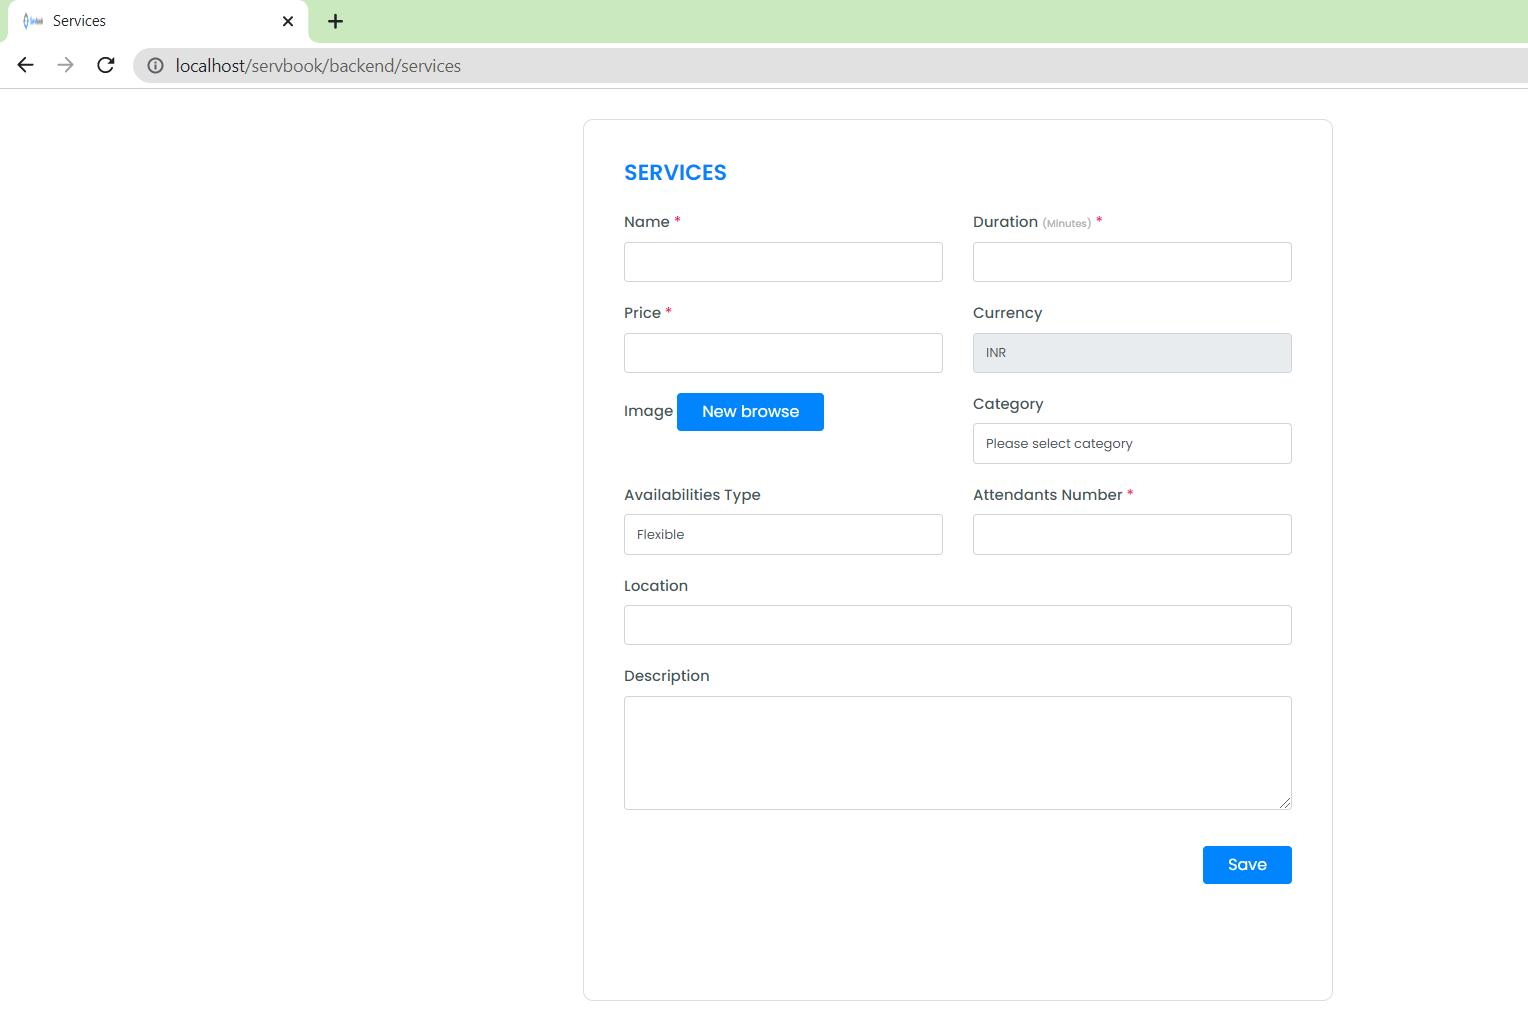1528x1013 pixels.
Task: Click the address bar URL
Action: [x=318, y=66]
